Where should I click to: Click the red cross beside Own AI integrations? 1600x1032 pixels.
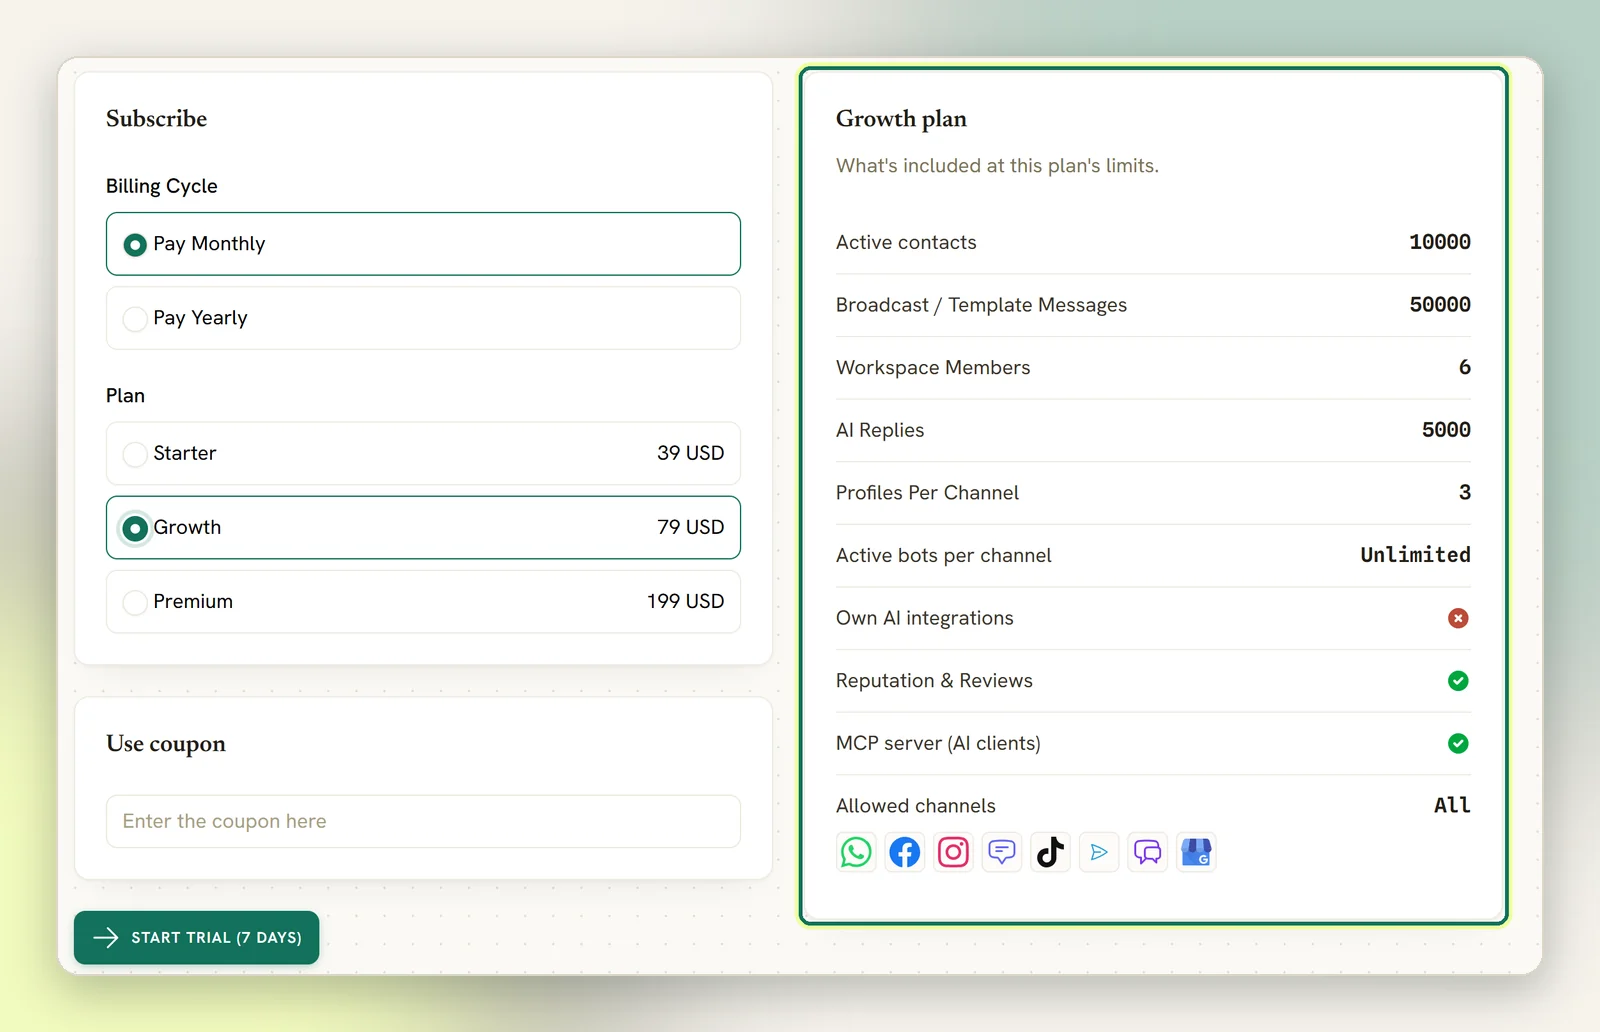[x=1458, y=618]
